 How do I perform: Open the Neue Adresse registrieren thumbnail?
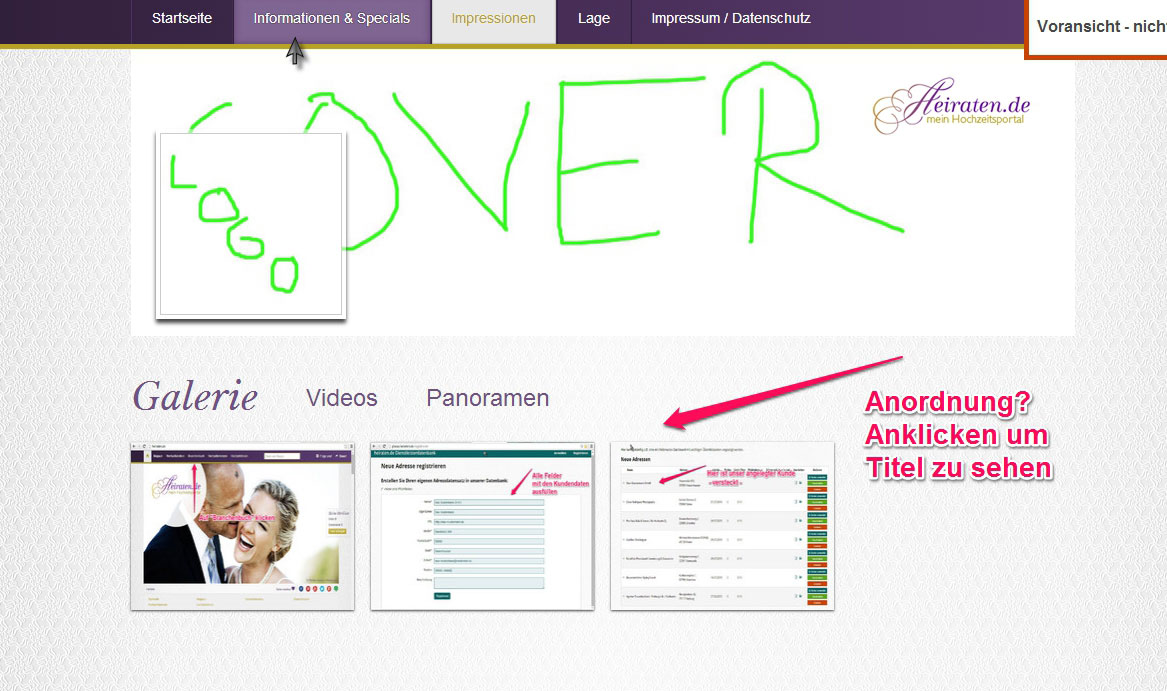coord(481,525)
